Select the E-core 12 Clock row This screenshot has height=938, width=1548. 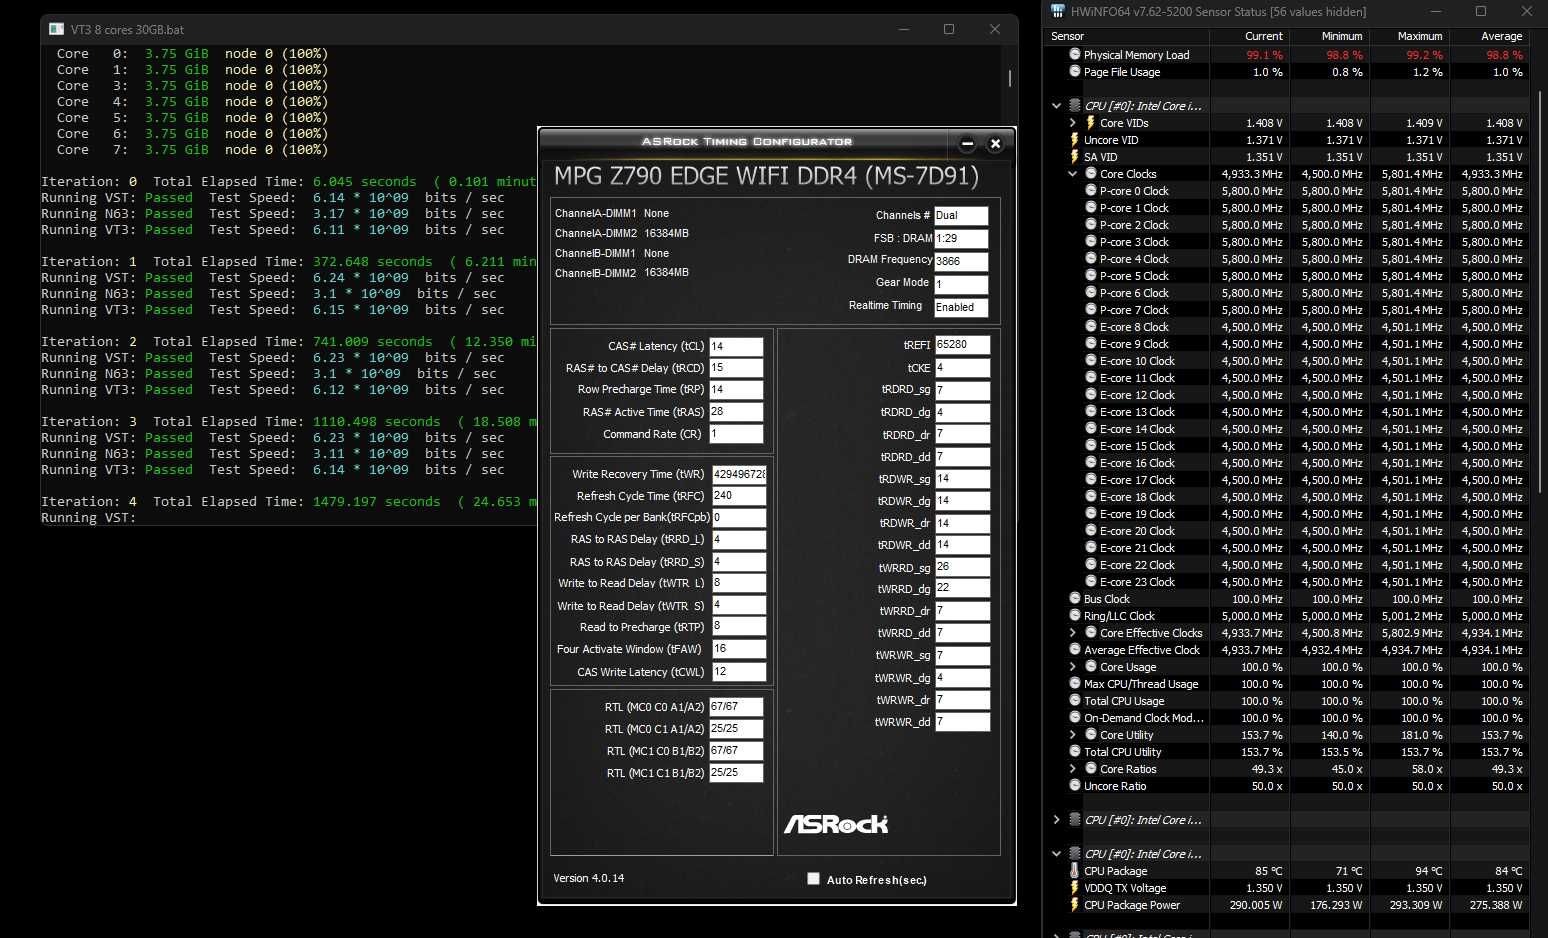click(x=1288, y=394)
